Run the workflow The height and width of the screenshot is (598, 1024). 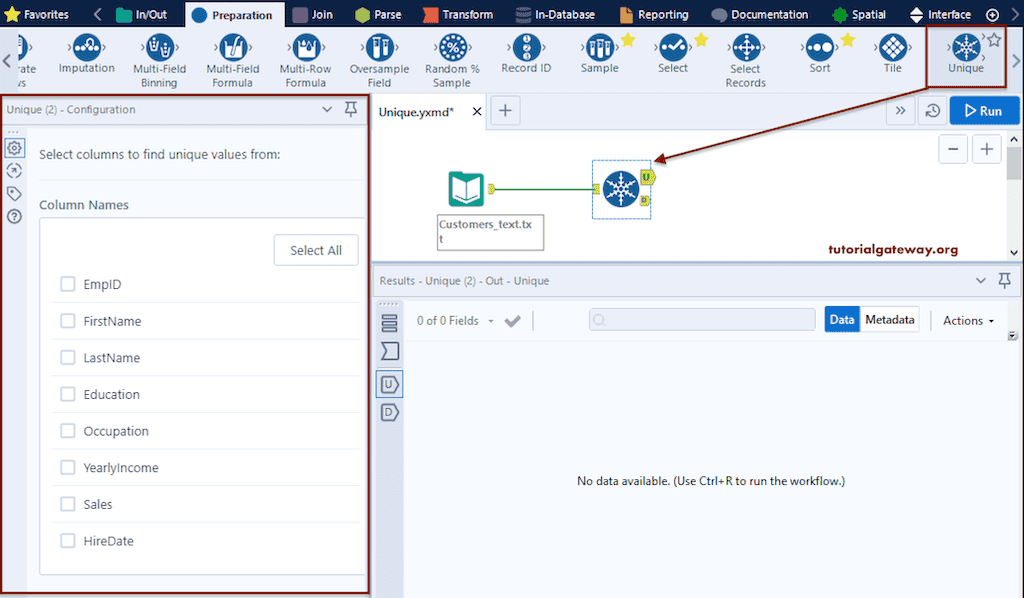[x=984, y=111]
